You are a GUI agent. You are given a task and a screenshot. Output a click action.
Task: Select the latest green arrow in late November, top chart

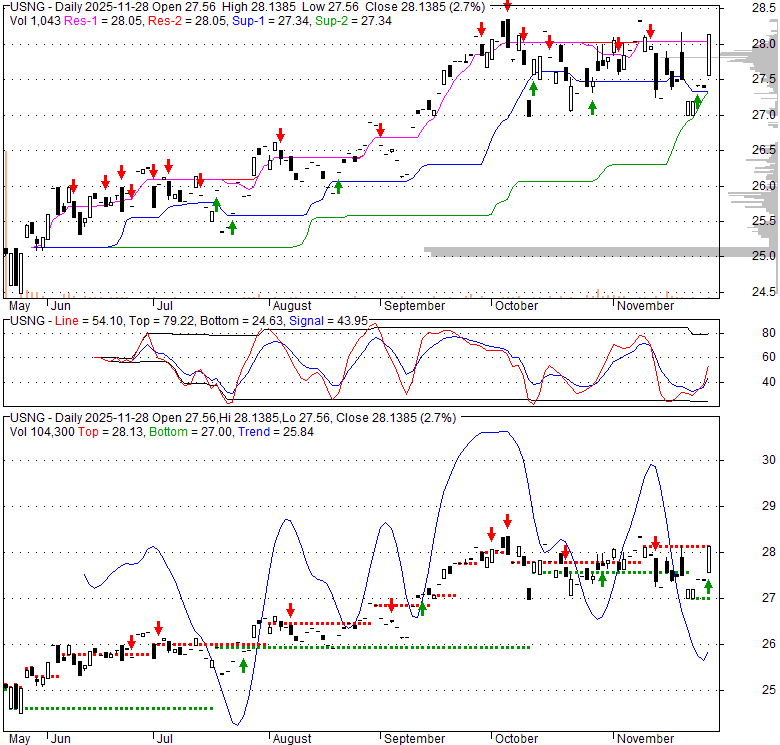coord(697,100)
